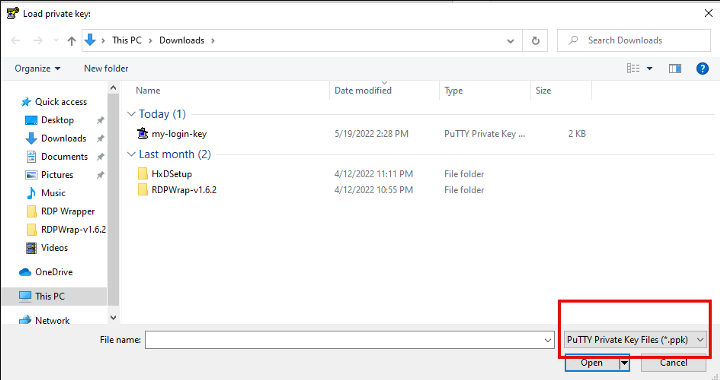Open Desktop in the sidebar

[x=57, y=120]
